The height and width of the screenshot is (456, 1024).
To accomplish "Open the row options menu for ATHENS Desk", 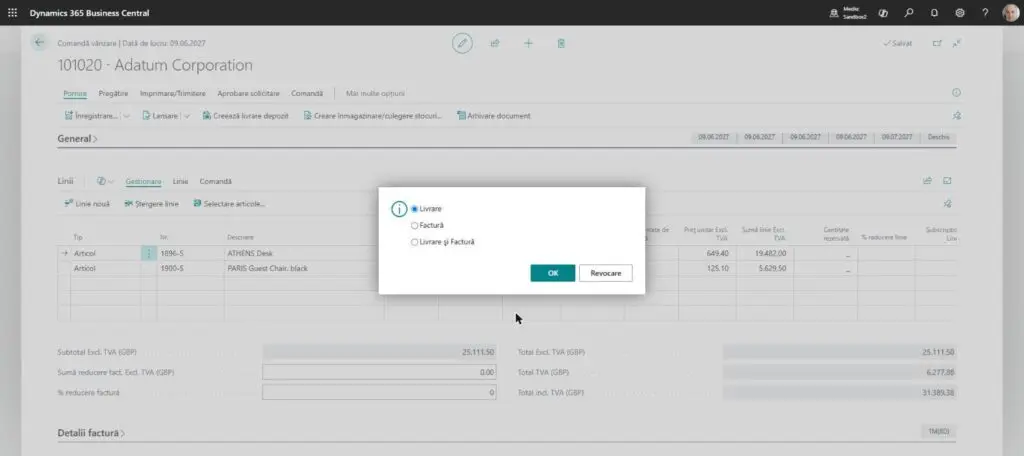I will [148, 253].
